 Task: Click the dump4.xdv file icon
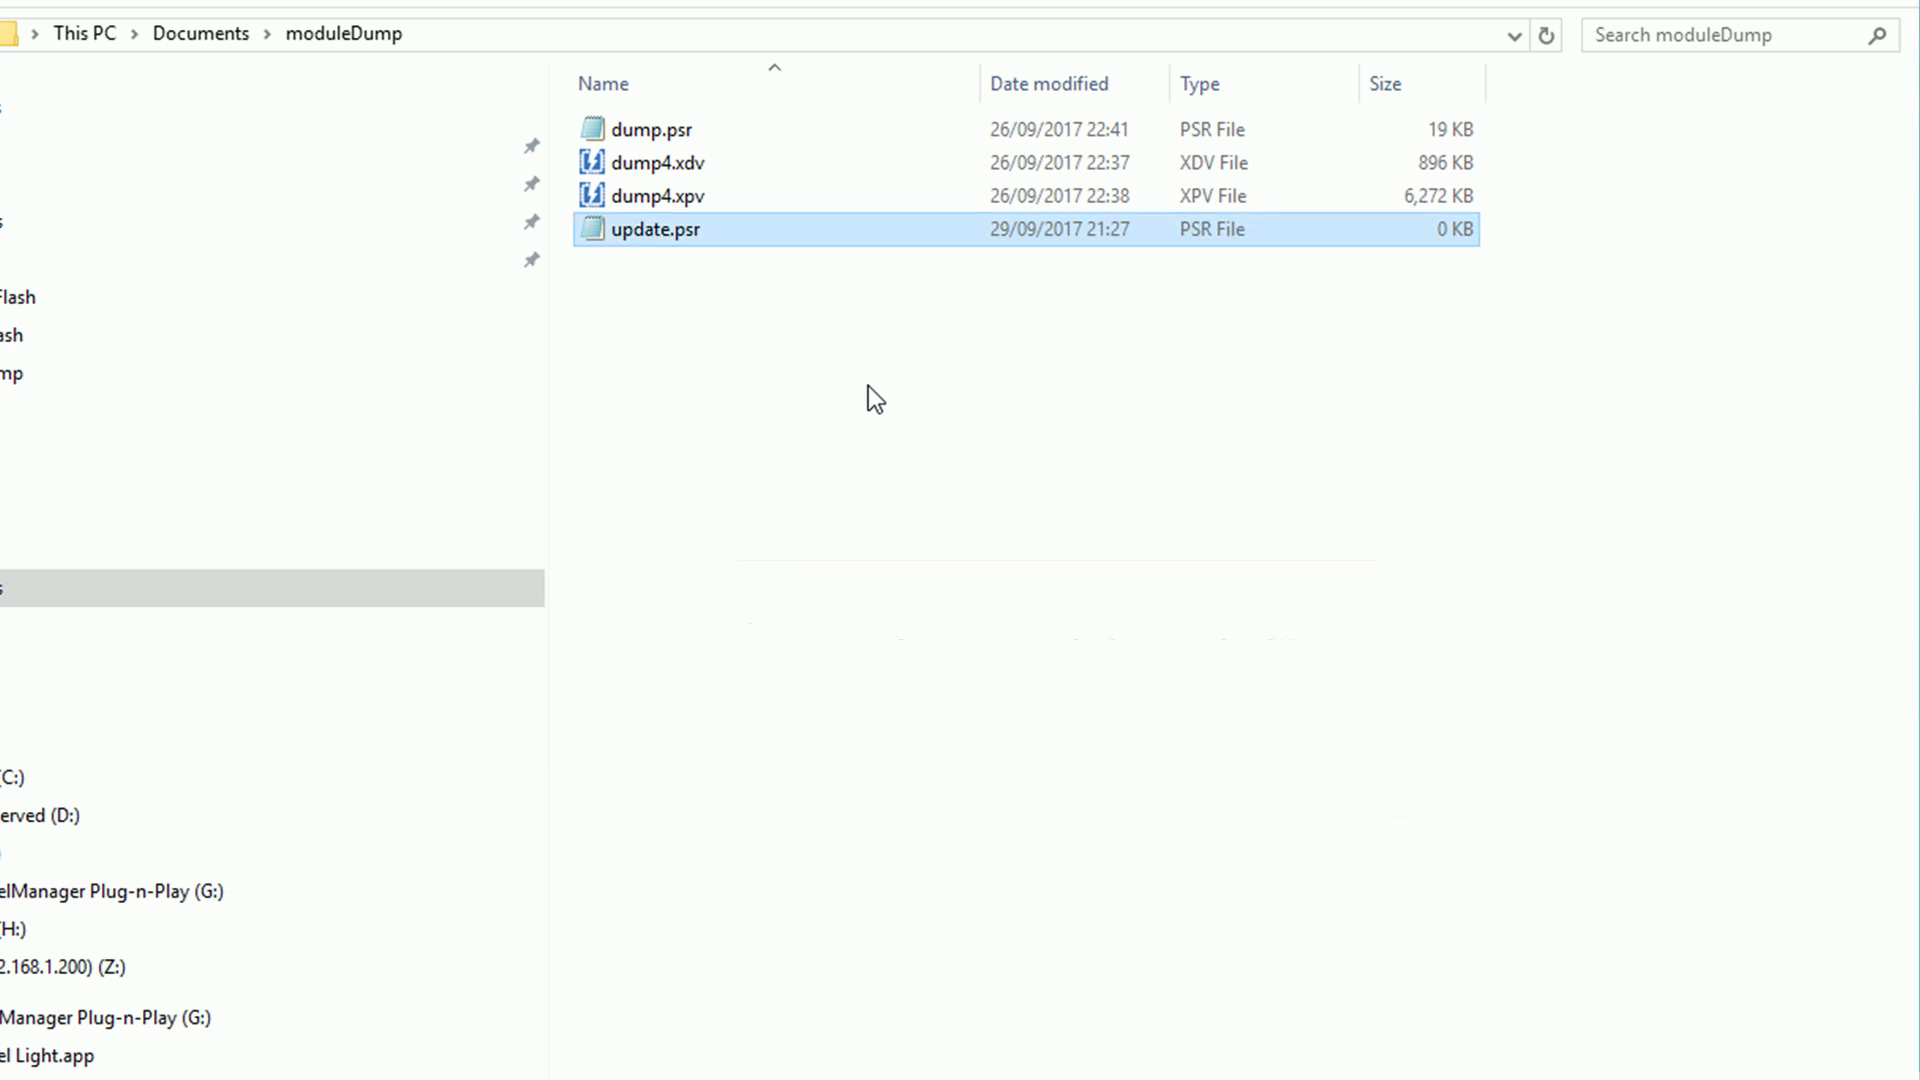(x=591, y=162)
